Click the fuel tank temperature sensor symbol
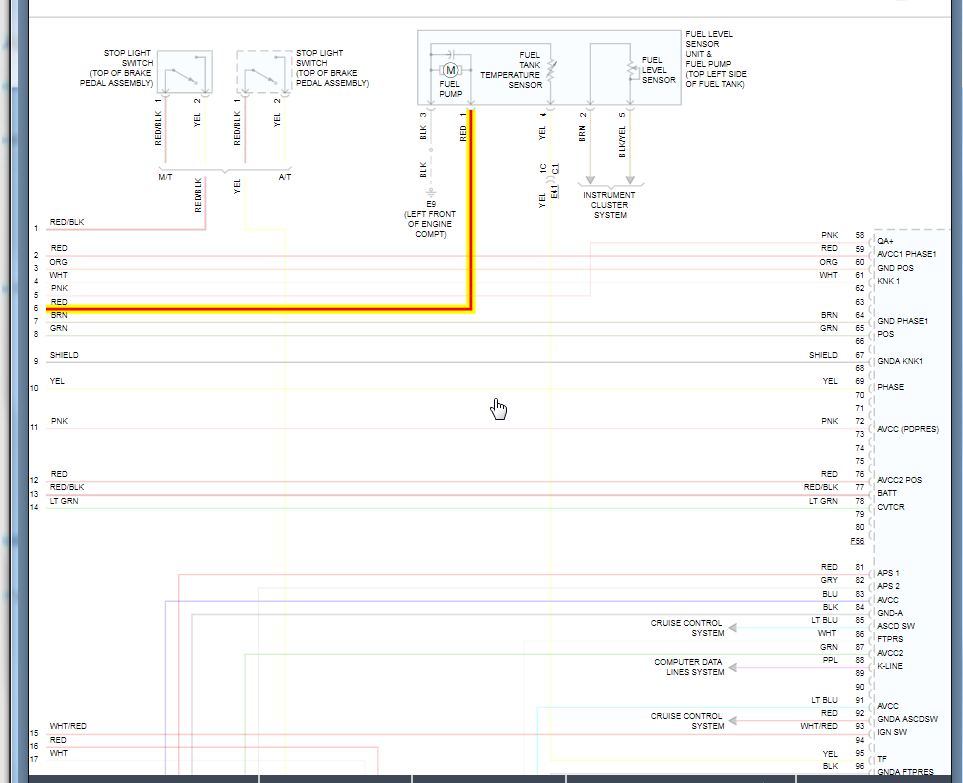Screen dimensions: 963x783 [x=550, y=69]
